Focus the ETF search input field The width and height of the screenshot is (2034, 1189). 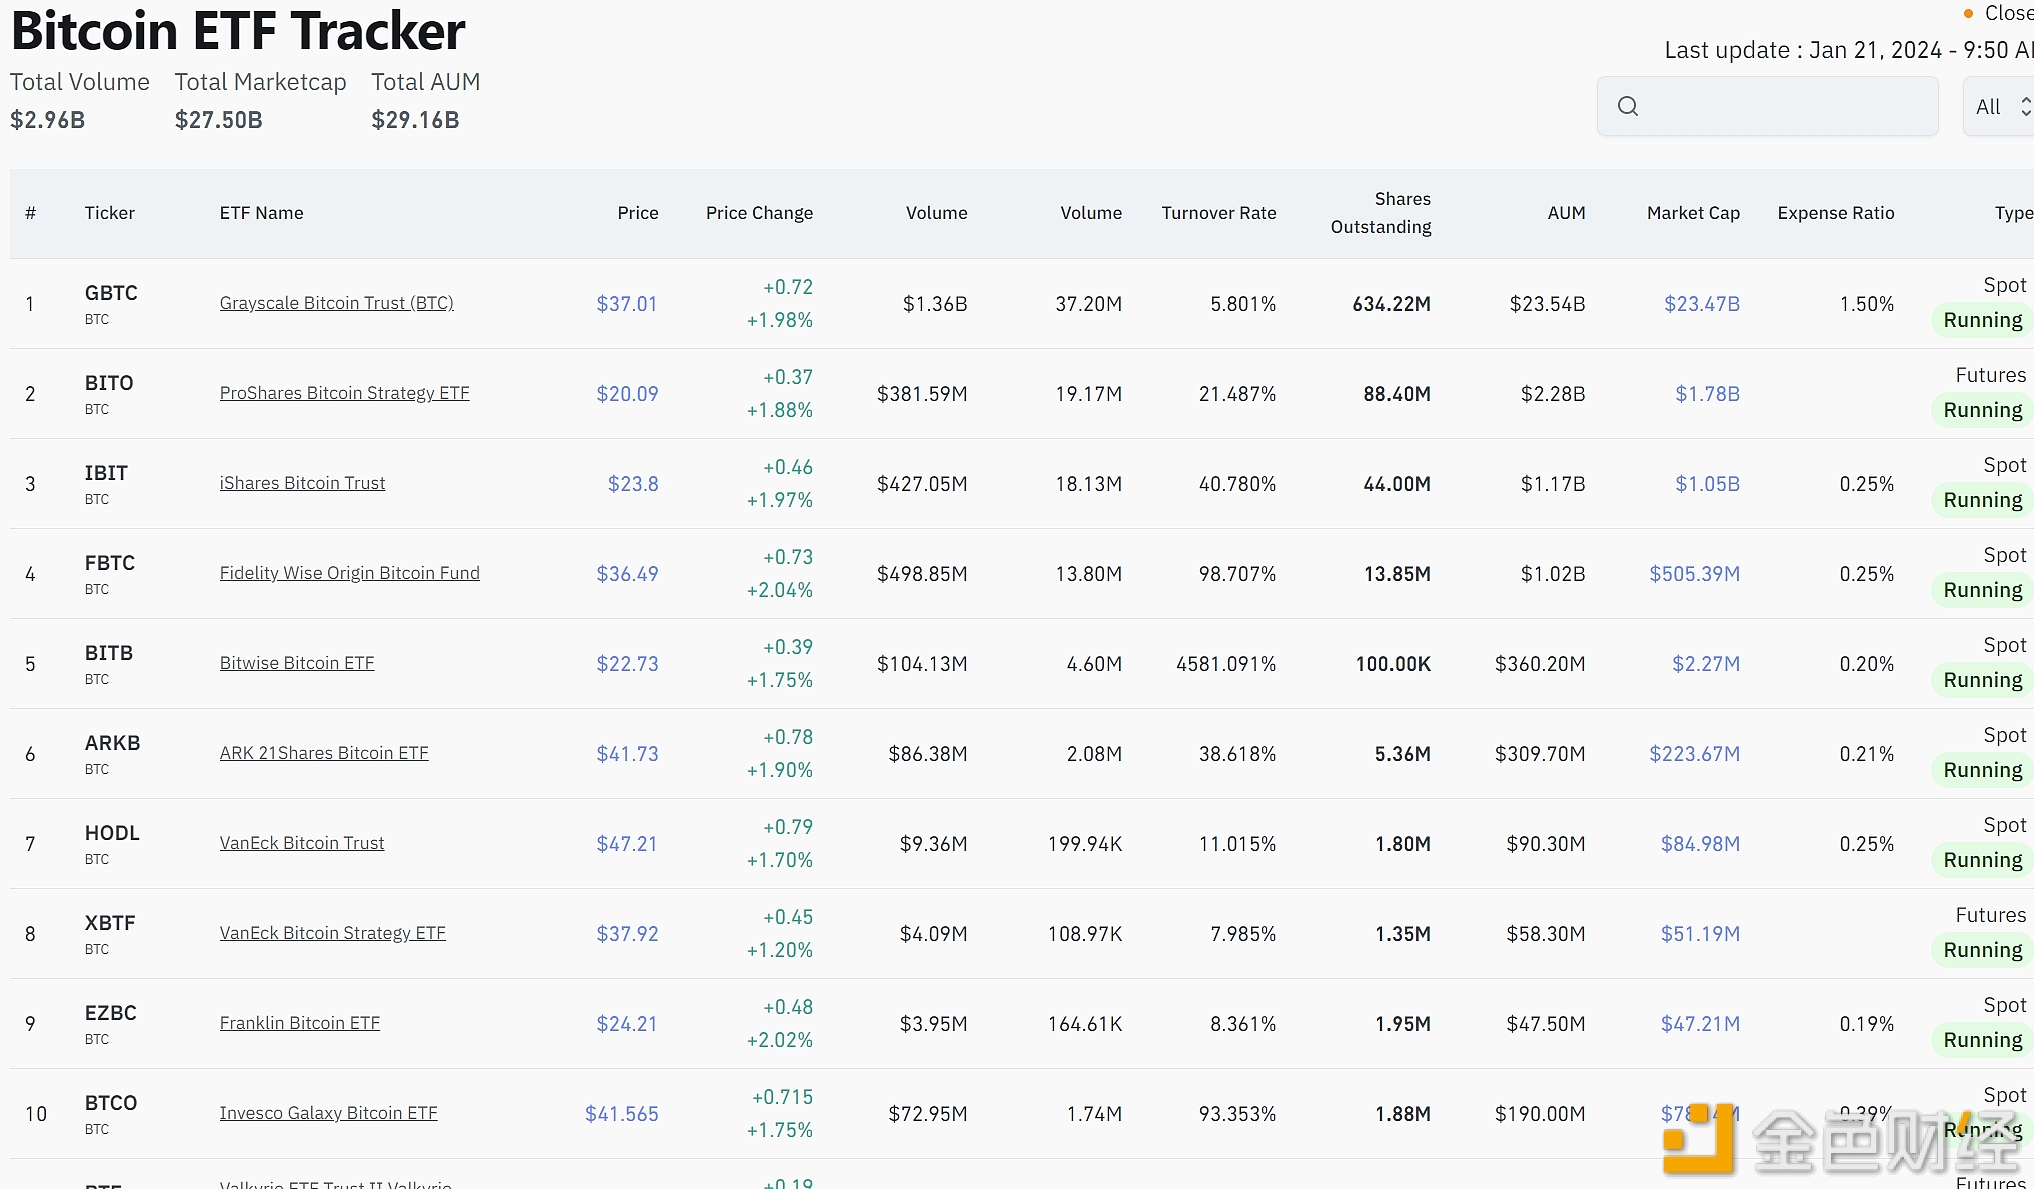[x=1767, y=106]
